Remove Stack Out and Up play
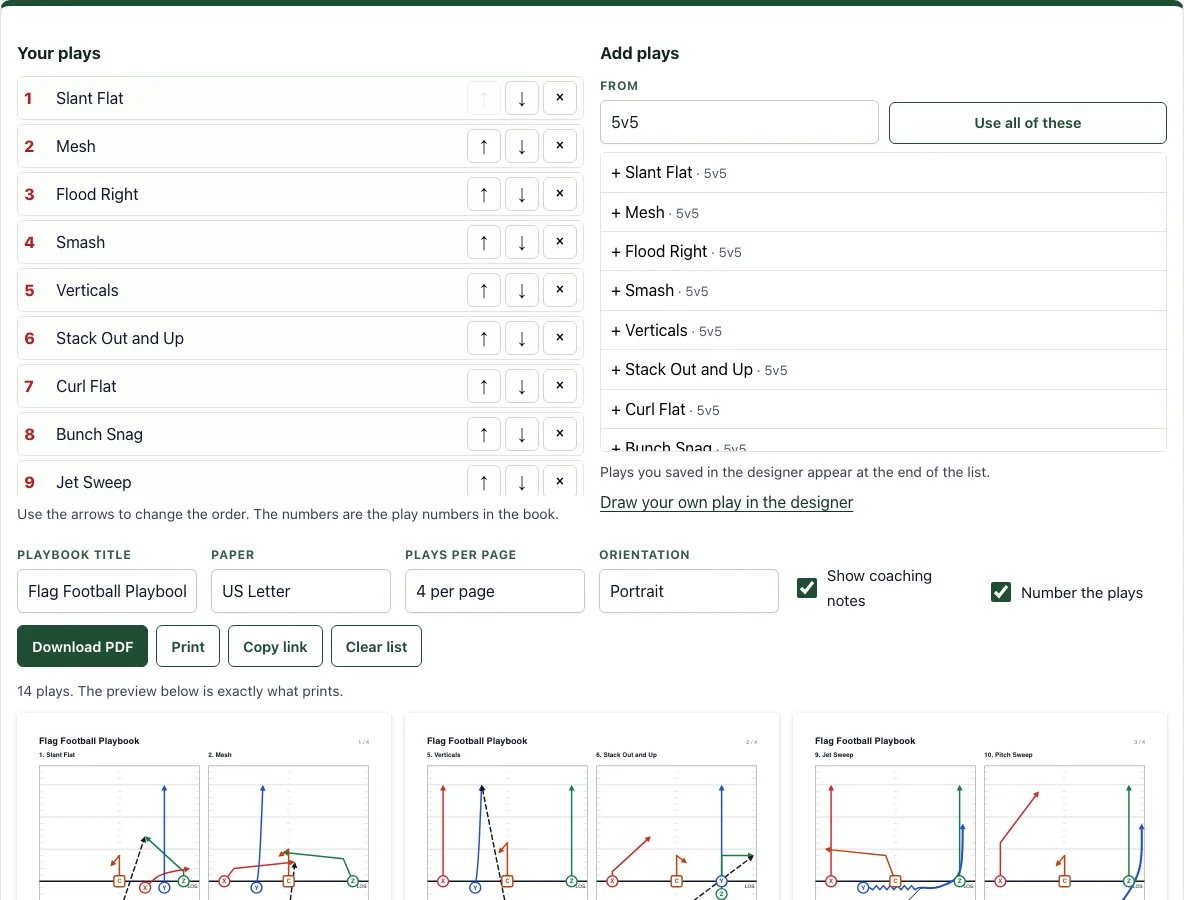The width and height of the screenshot is (1184, 900). point(560,338)
